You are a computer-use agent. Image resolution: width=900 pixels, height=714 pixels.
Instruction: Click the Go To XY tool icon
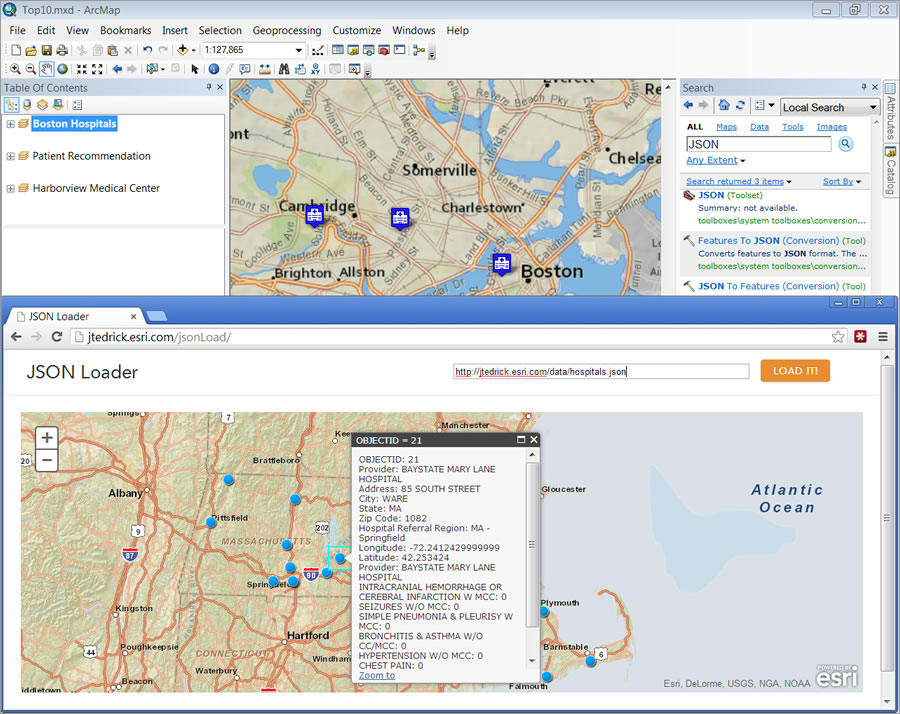tap(315, 69)
